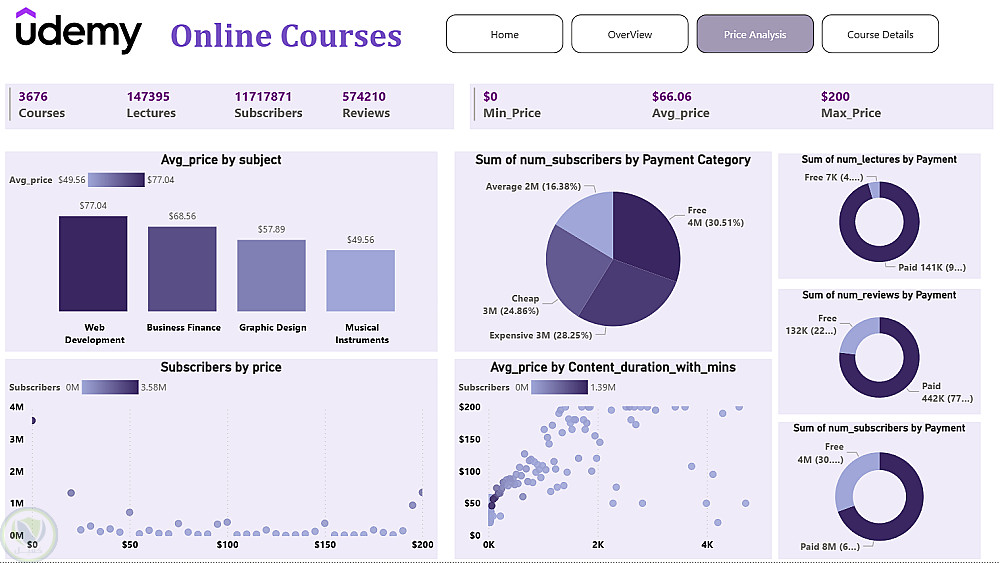
Task: Select the Graphic Design bar
Action: pyautogui.click(x=271, y=275)
